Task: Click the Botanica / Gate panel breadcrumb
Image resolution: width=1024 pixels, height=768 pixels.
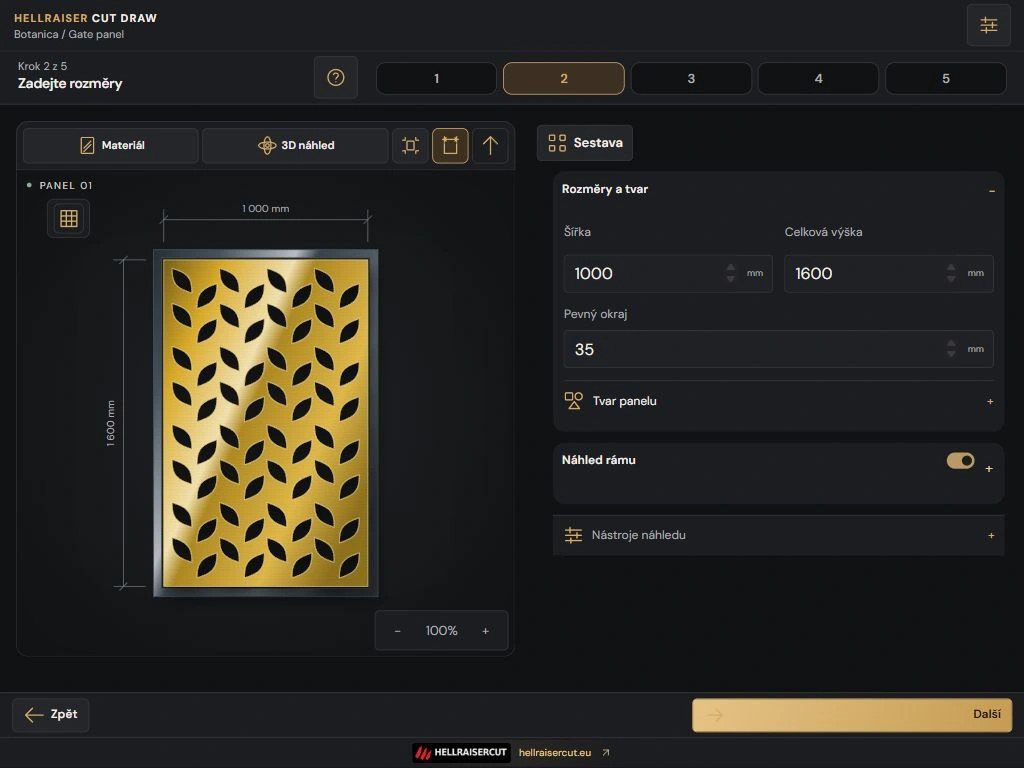Action: 69,35
